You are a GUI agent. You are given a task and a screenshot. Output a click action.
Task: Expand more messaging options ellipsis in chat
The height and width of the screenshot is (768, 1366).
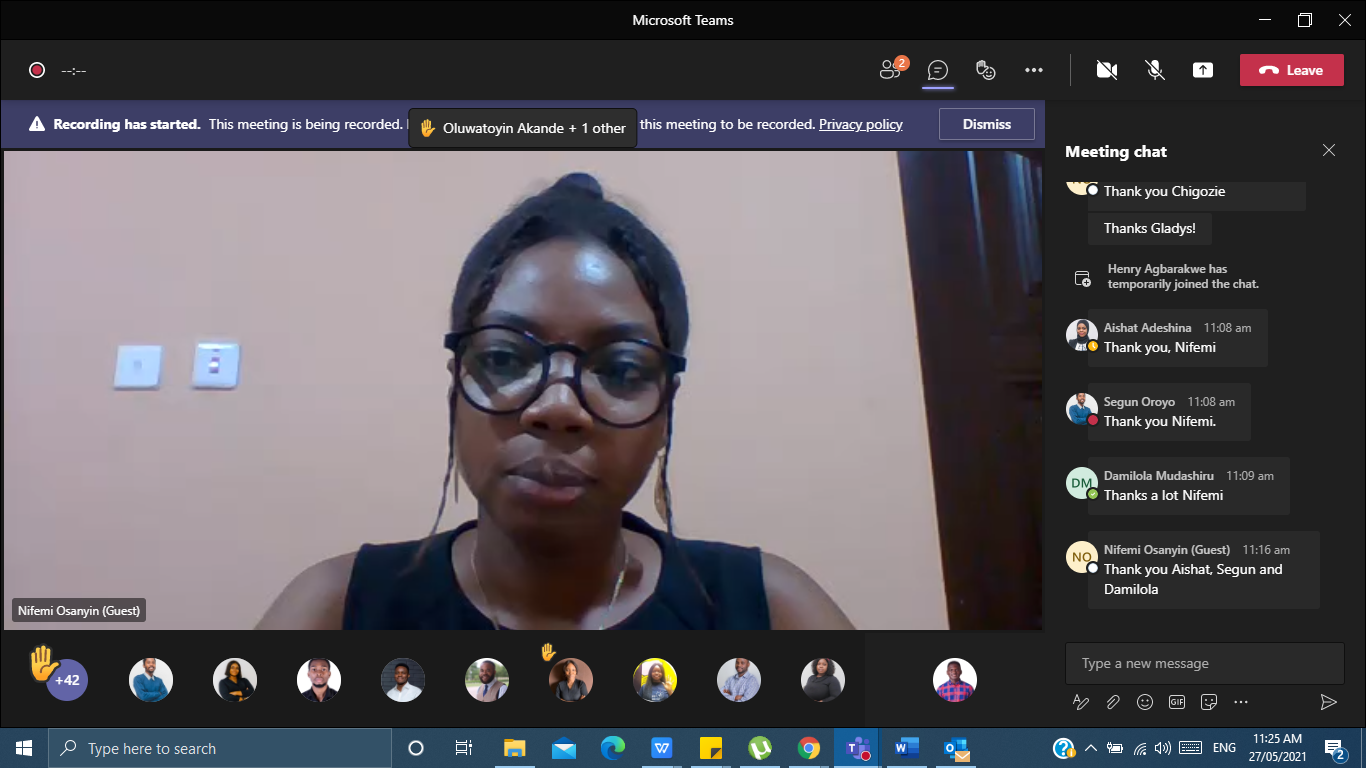pyautogui.click(x=1241, y=702)
